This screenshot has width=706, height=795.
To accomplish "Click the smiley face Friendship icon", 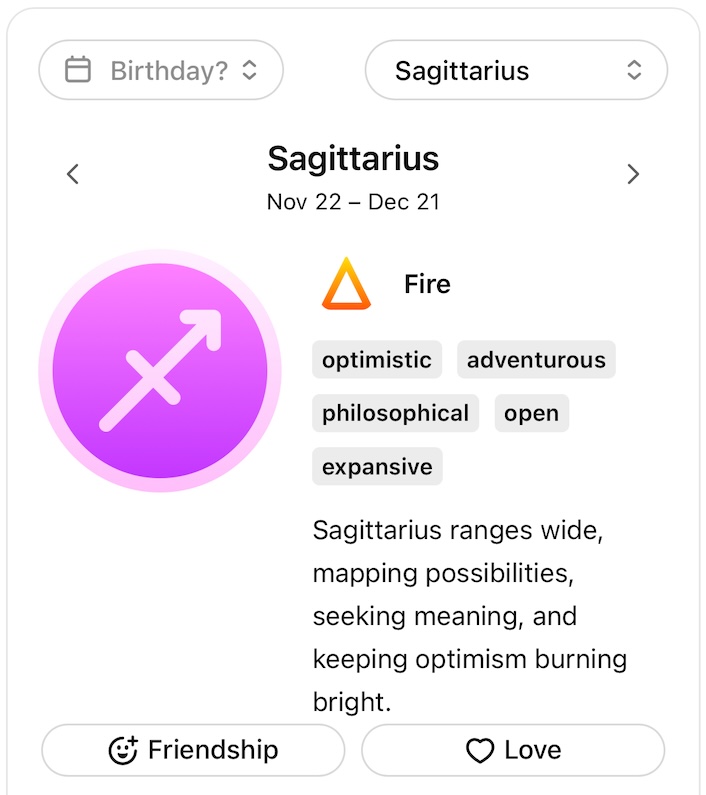I will (x=123, y=750).
